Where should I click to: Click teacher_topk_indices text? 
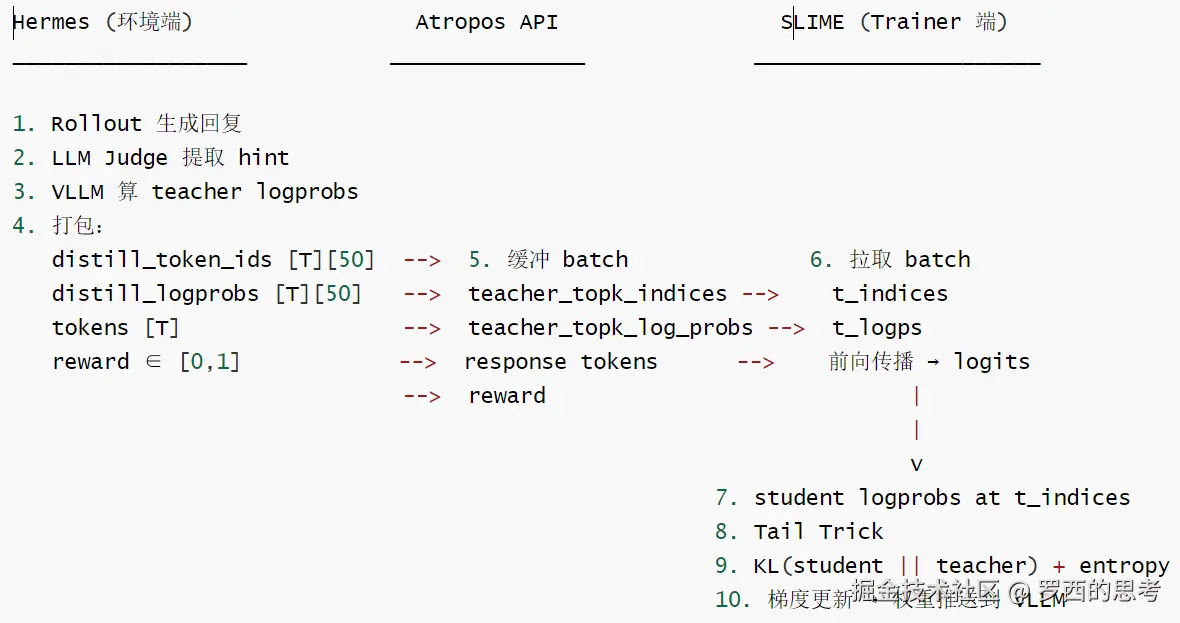tap(598, 293)
